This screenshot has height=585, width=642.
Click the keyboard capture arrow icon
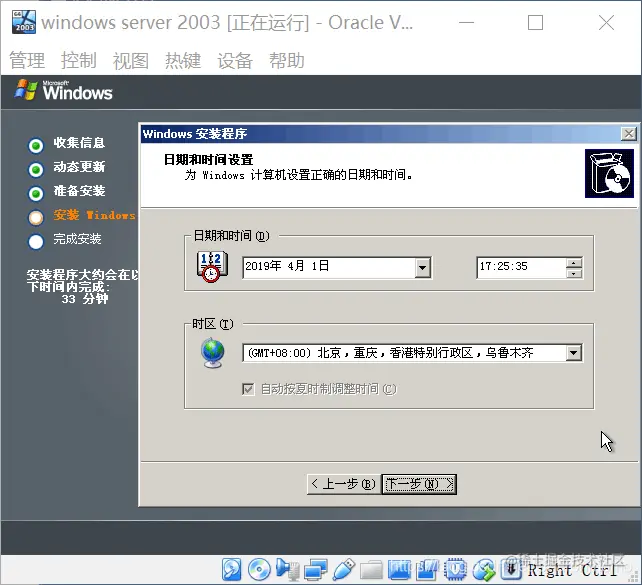511,569
